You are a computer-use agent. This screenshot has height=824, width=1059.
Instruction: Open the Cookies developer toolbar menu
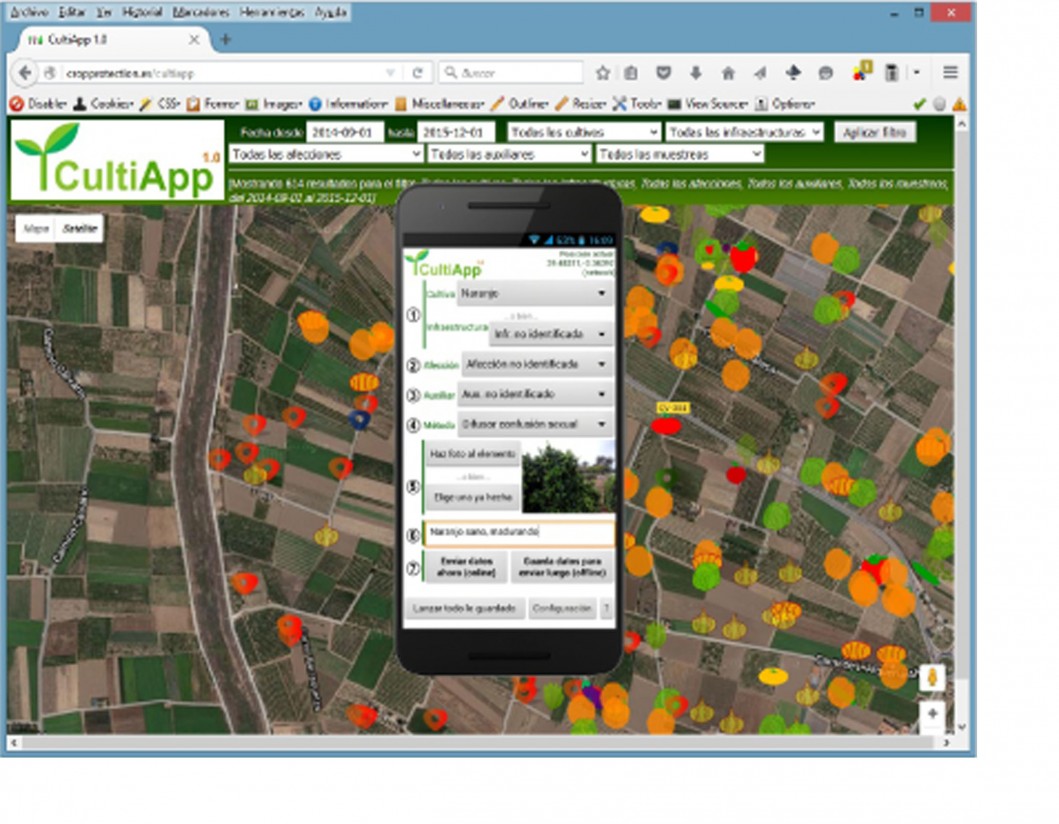point(103,104)
